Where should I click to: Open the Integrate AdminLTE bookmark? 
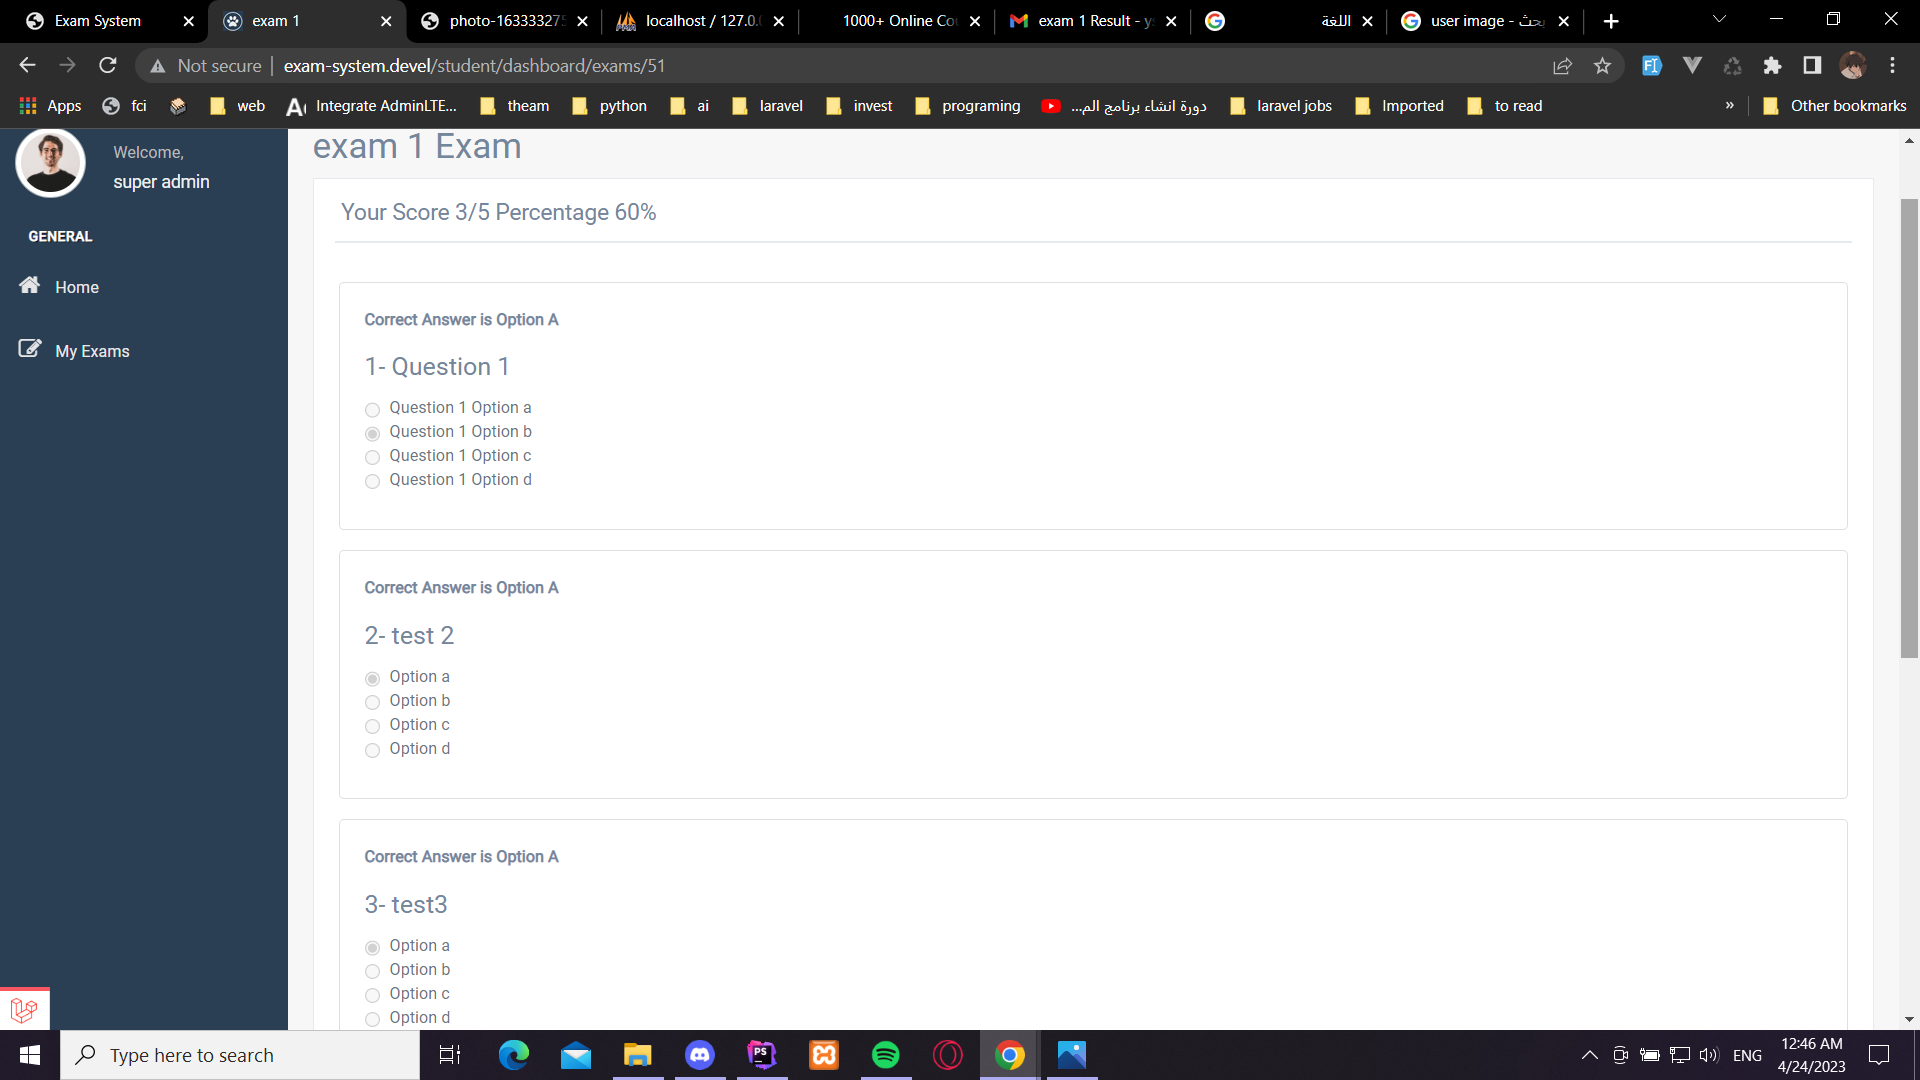372,106
